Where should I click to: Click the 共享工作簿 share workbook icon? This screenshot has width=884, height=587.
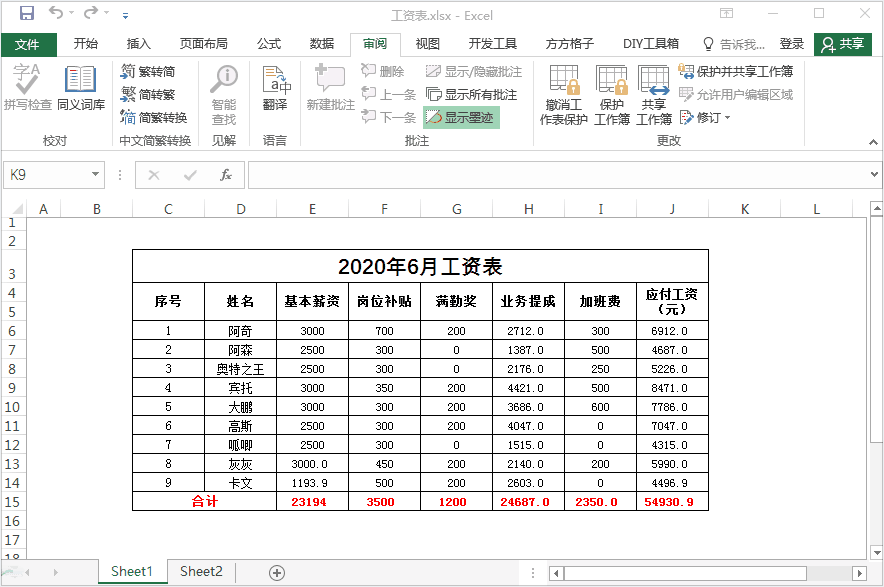[x=653, y=95]
